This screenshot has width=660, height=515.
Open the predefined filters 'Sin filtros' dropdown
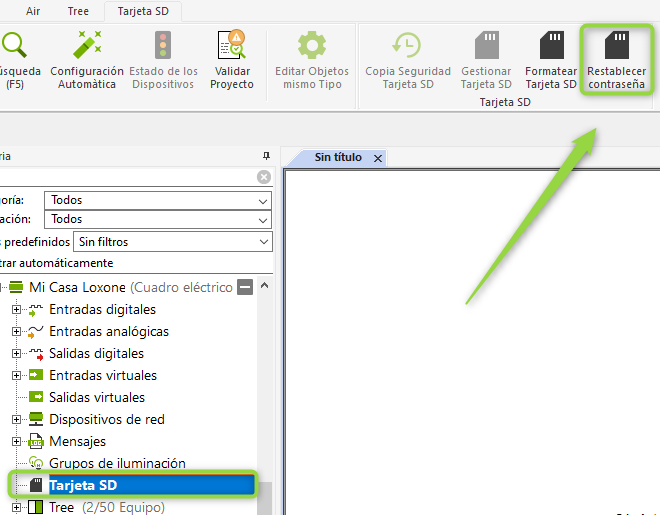coord(263,241)
